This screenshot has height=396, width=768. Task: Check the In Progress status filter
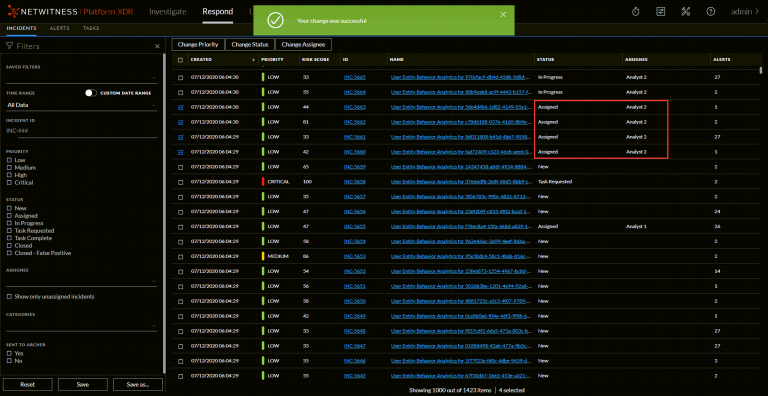pyautogui.click(x=9, y=223)
